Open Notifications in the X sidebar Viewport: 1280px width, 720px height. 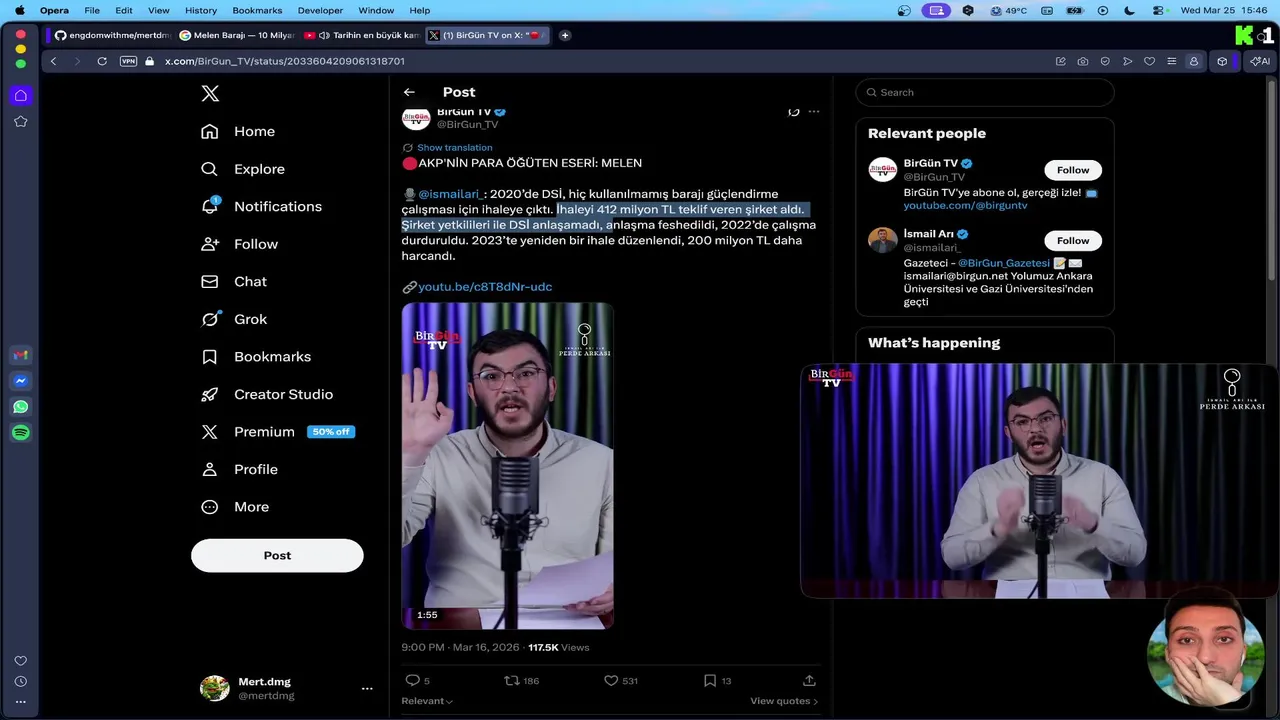pos(261,206)
